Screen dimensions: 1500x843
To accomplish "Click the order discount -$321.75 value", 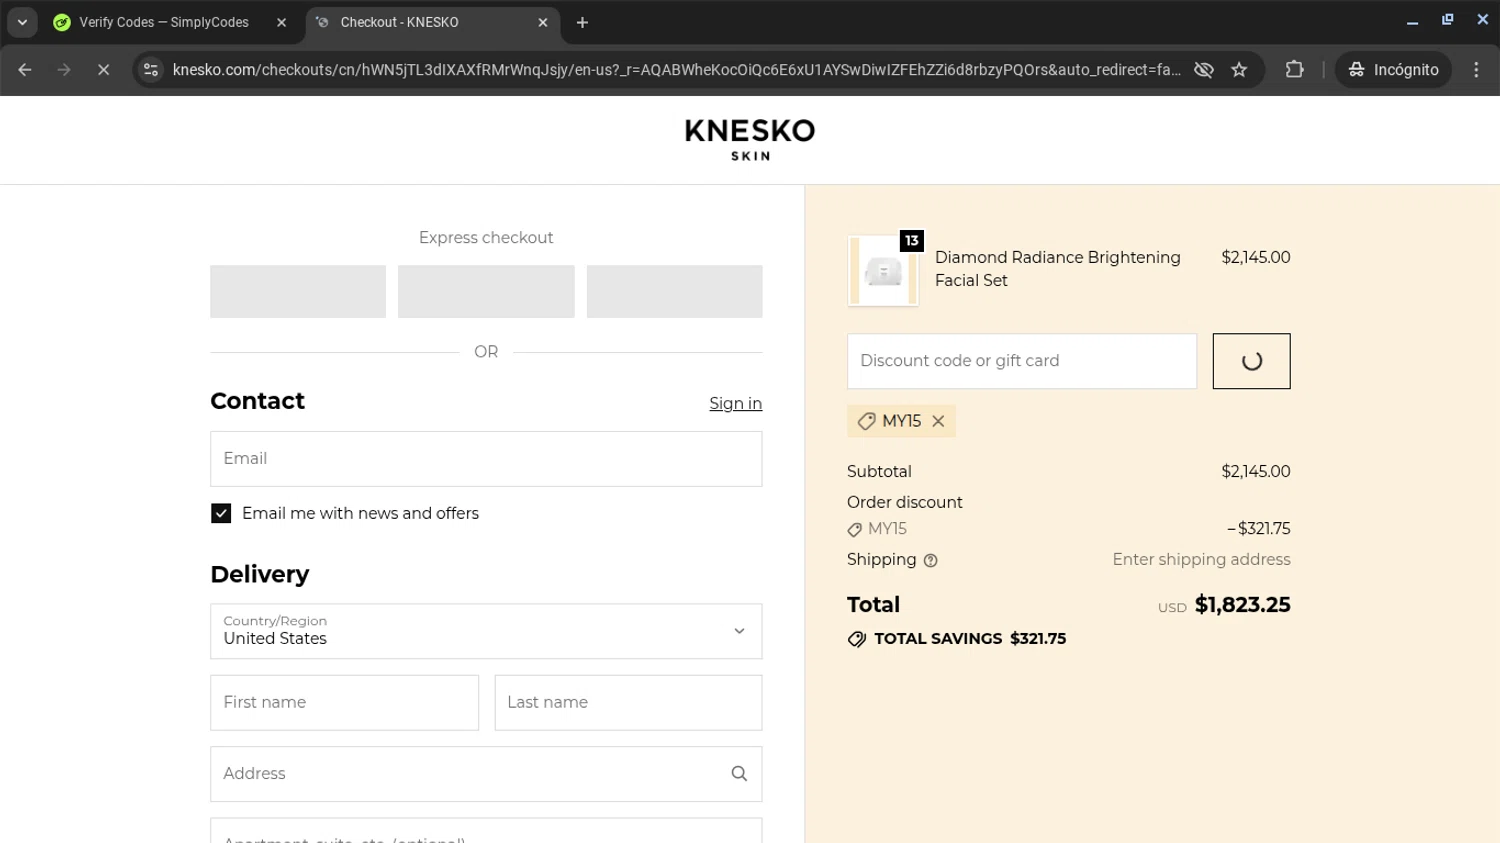I will click(x=1259, y=529).
